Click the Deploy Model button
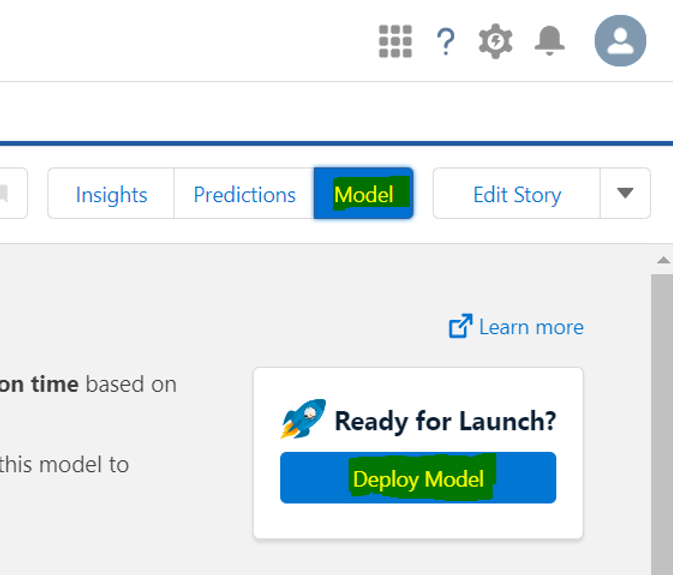Viewport: 673px width, 575px height. (x=418, y=478)
